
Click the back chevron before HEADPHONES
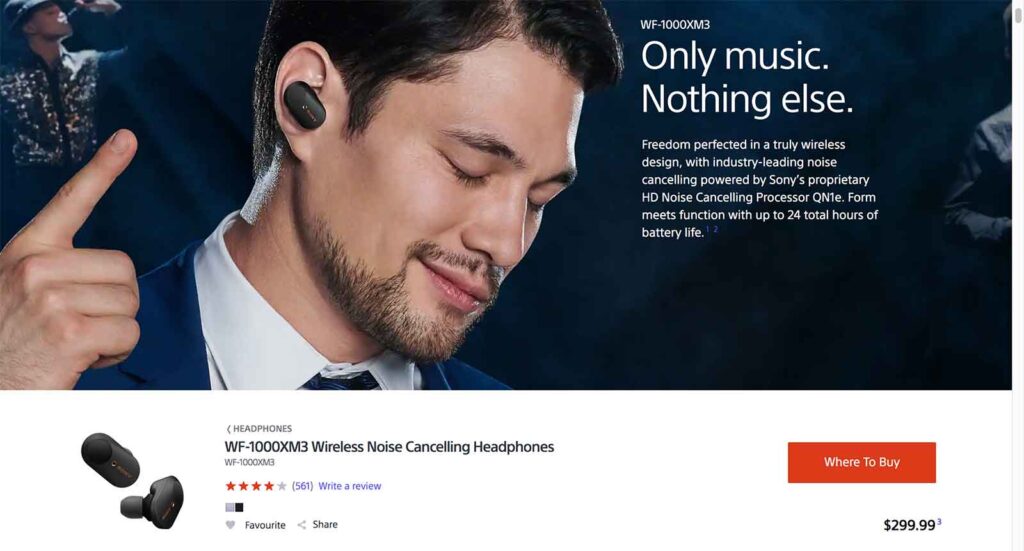(x=229, y=429)
